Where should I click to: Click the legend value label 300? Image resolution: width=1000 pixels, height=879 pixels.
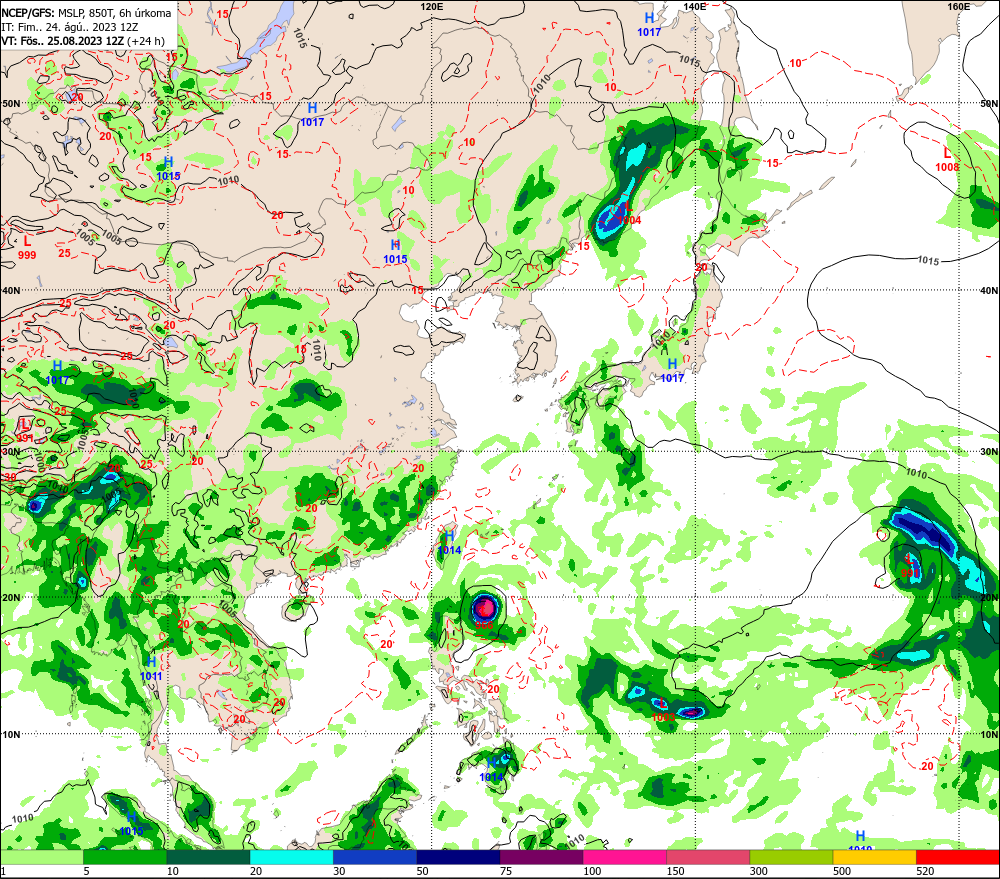coord(758,871)
